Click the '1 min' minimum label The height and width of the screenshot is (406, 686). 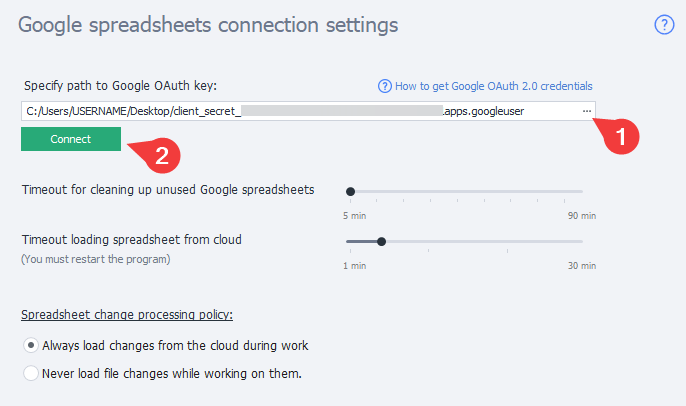pyautogui.click(x=354, y=266)
